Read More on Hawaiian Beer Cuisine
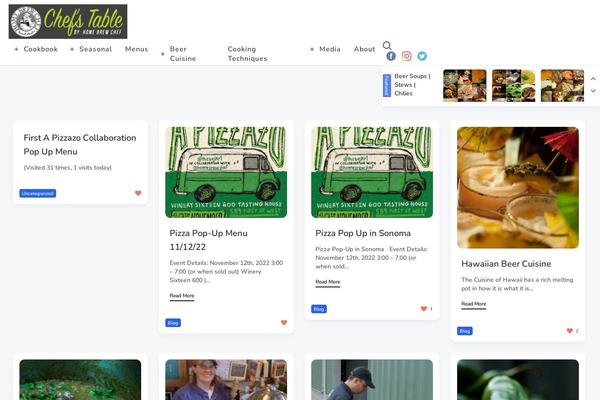600x400 pixels. [x=473, y=304]
